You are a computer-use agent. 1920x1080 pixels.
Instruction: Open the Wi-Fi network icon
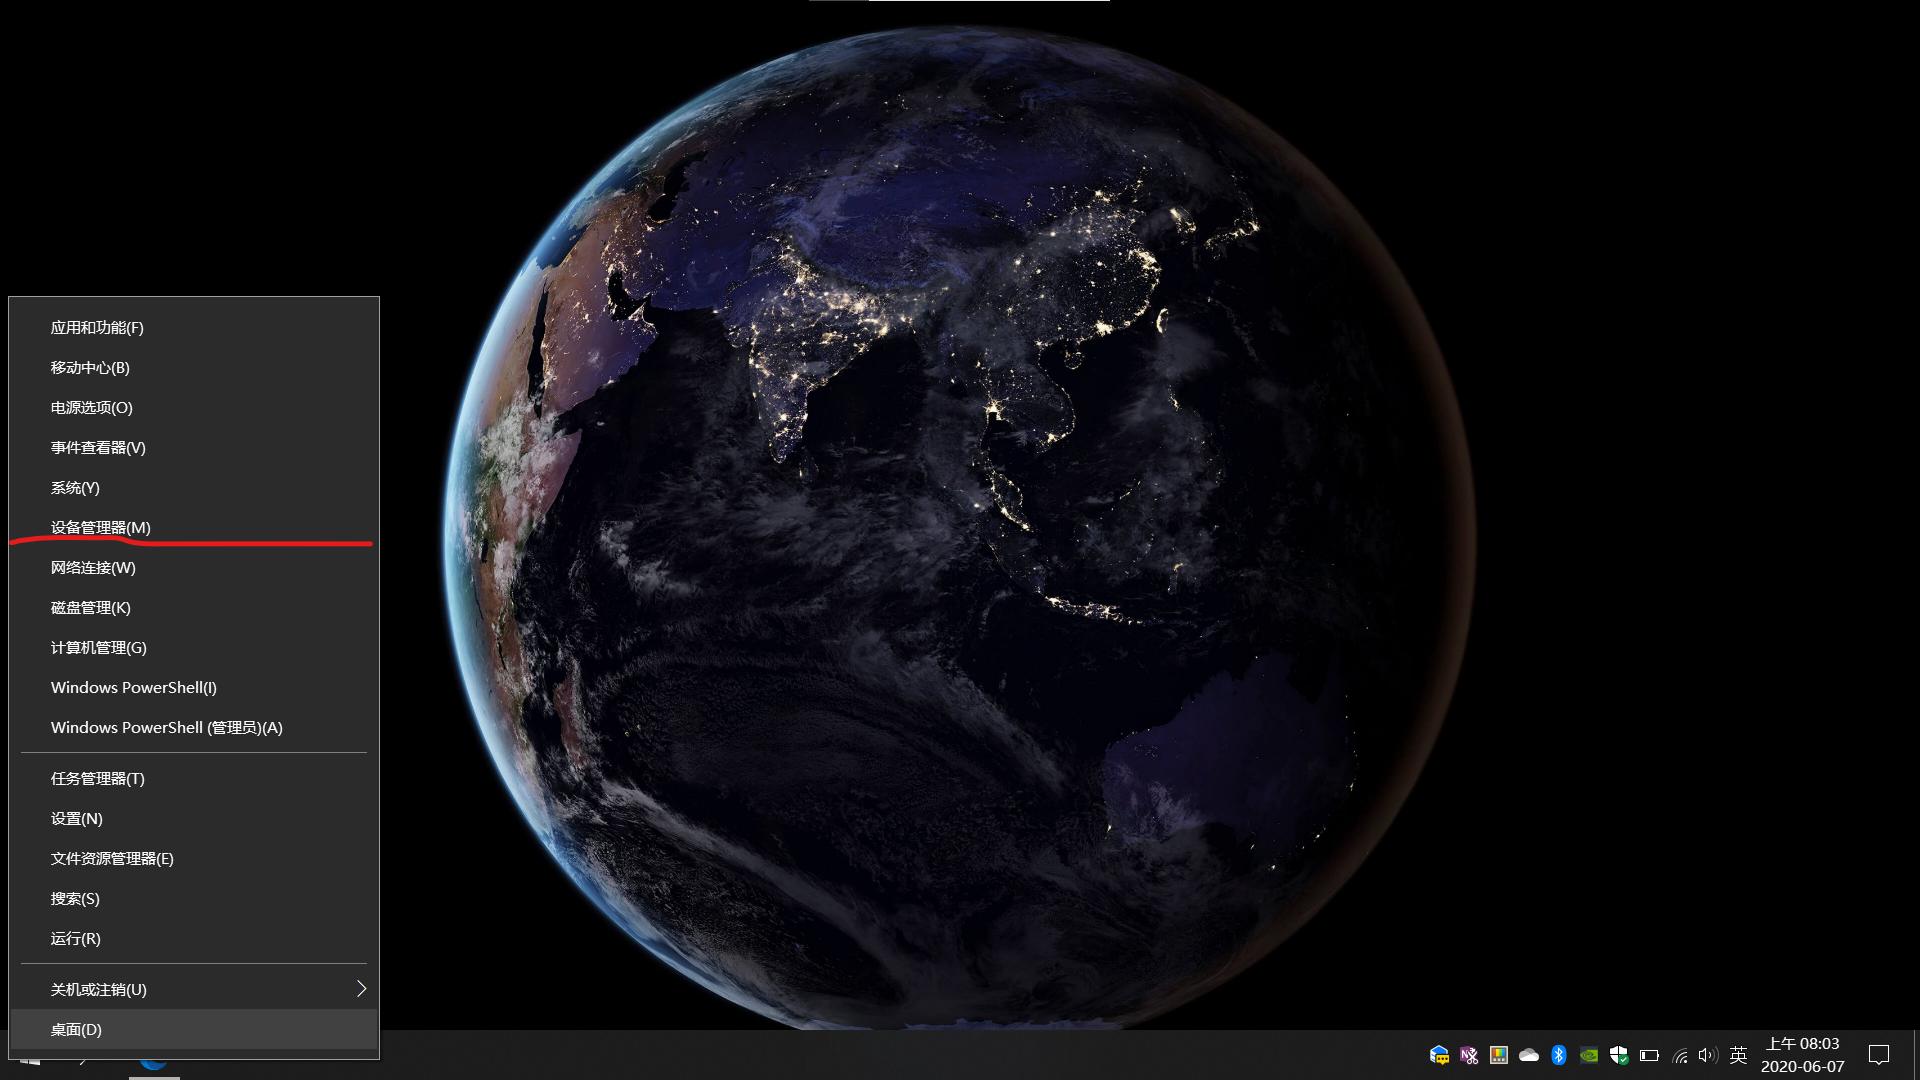tap(1680, 1055)
